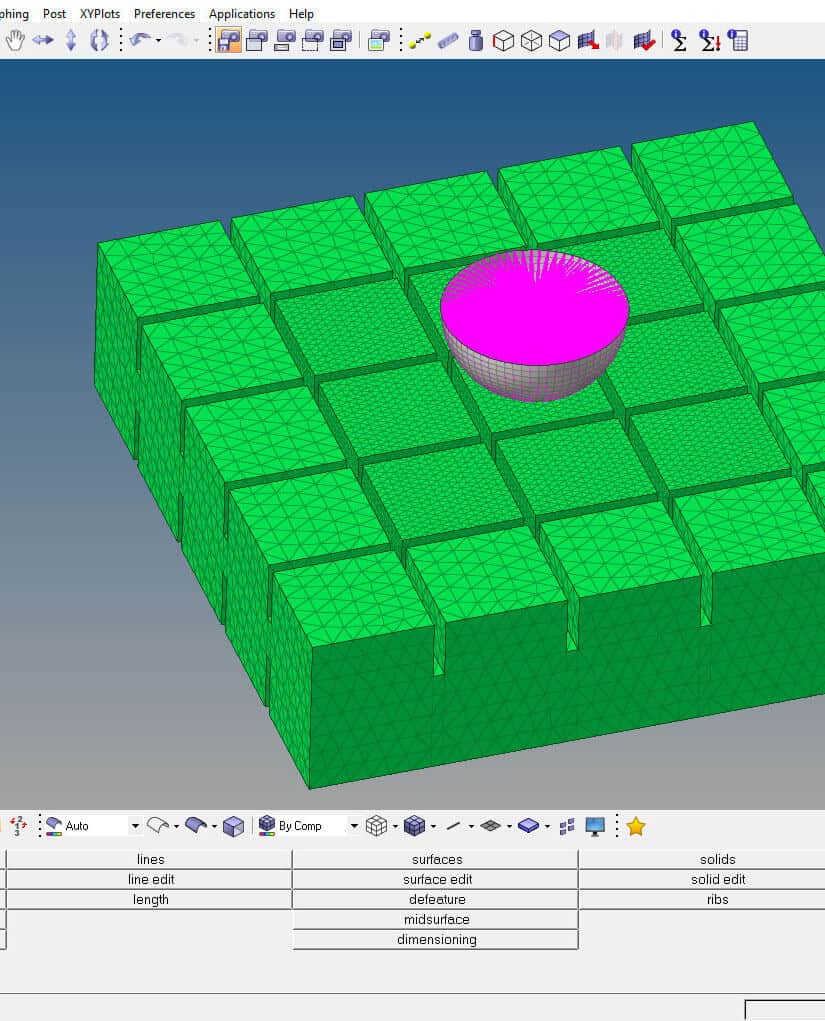
Task: Open the Applications menu
Action: pos(242,13)
